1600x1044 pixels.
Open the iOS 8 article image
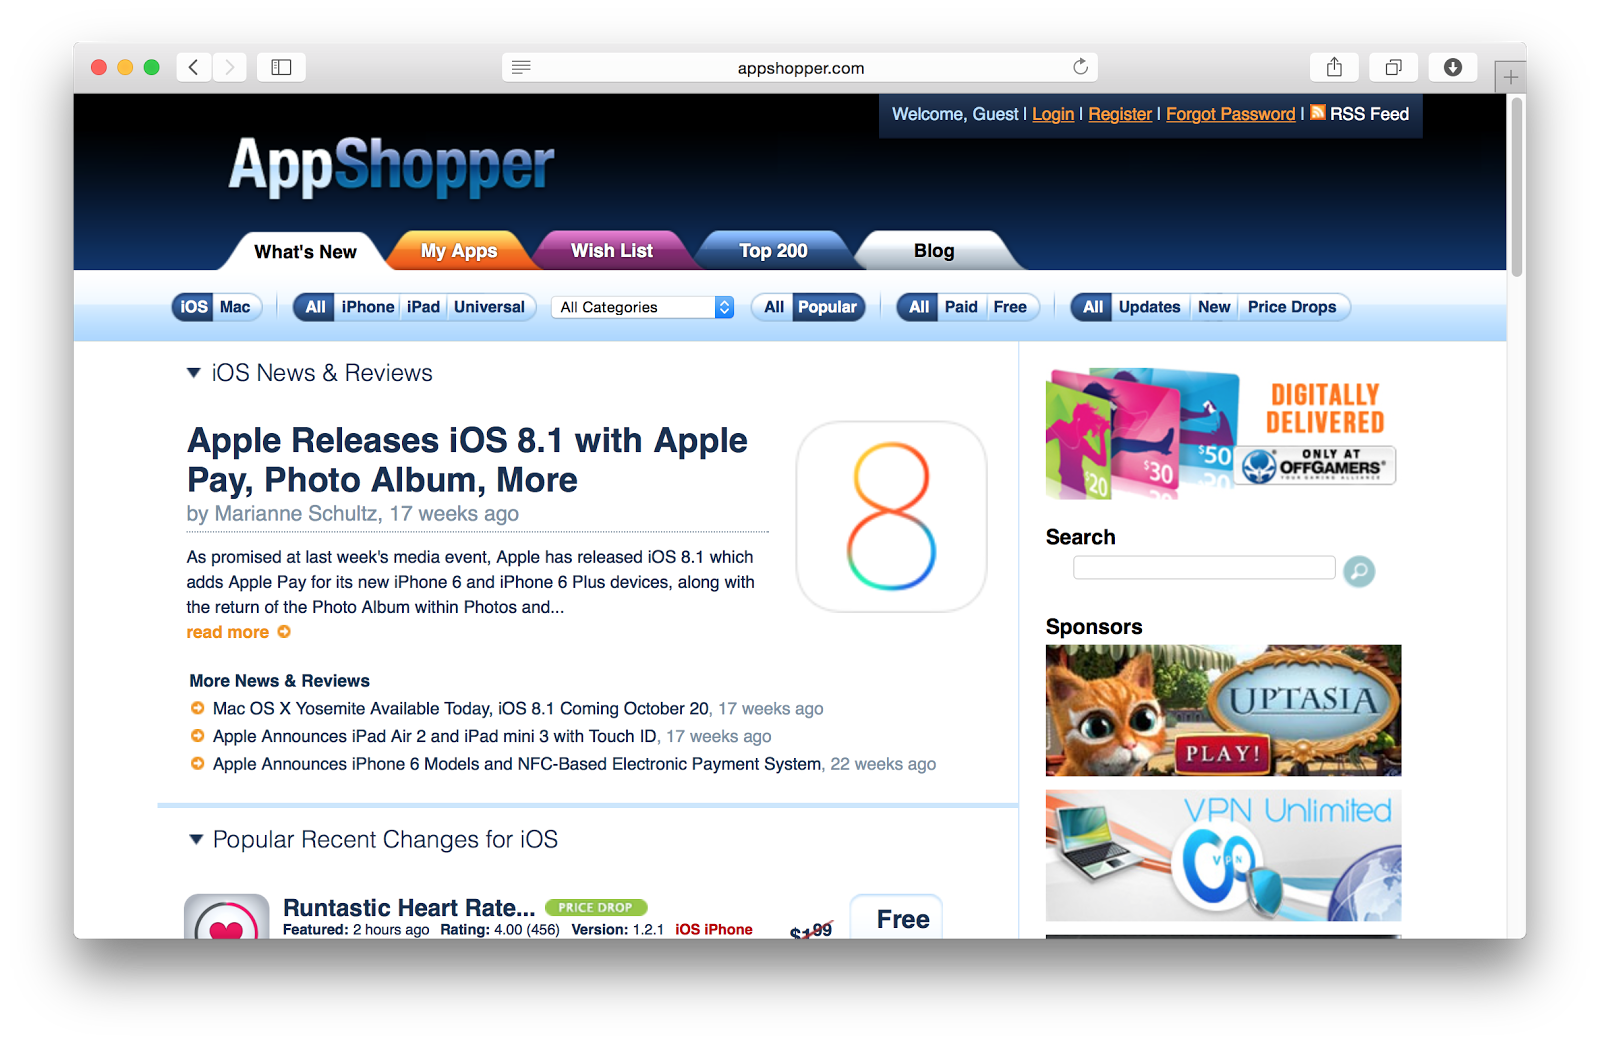point(891,516)
